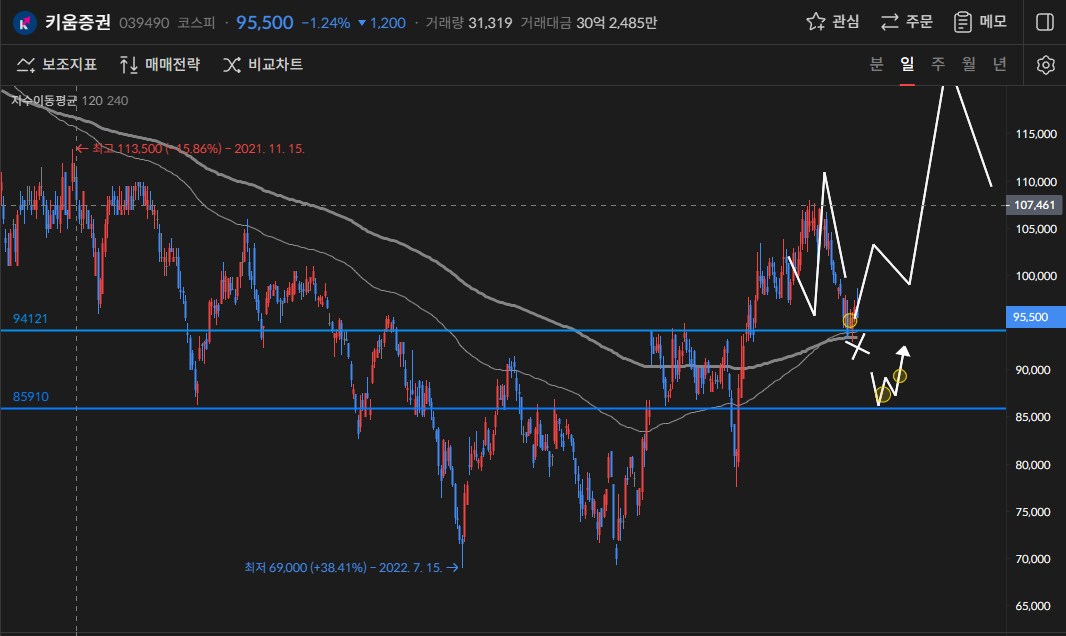This screenshot has height=636, width=1066.
Task: Select the 일 daily chart tab
Action: [x=907, y=64]
